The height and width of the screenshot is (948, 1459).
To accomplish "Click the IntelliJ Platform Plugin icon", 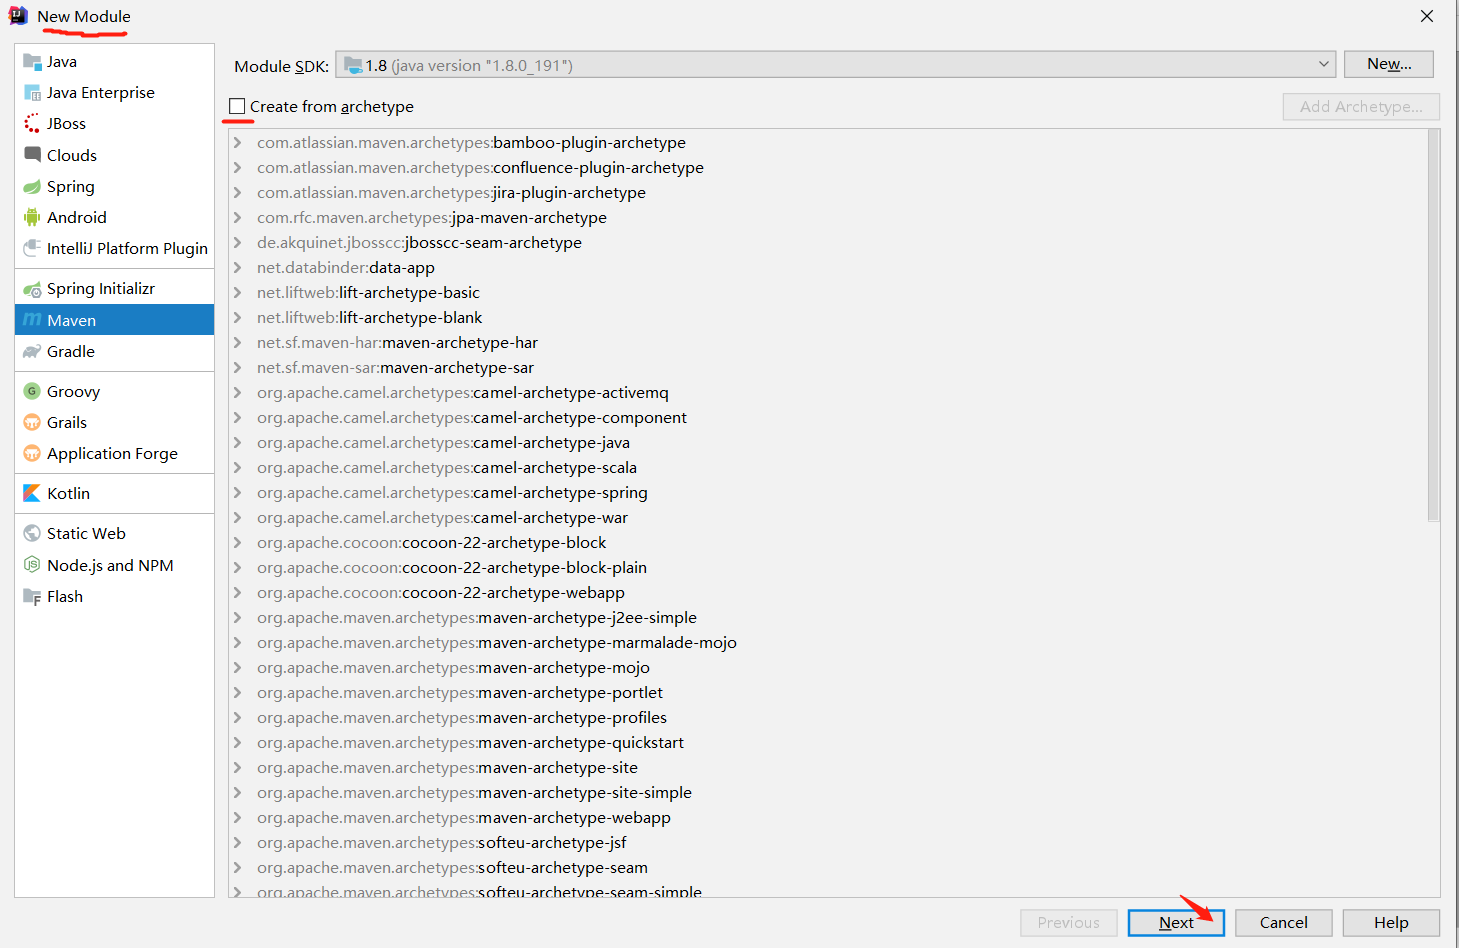I will (x=32, y=249).
